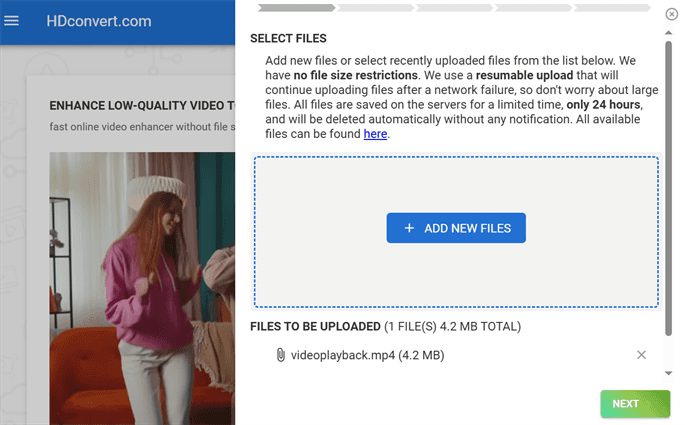This screenshot has width=685, height=425.
Task: Click the dancing woman video preview
Action: (142, 288)
